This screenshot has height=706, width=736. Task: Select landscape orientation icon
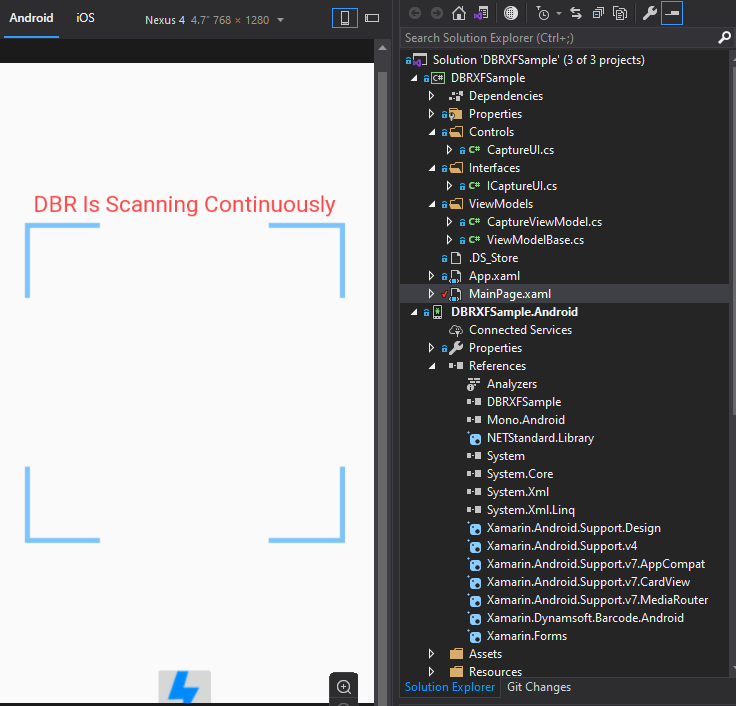coord(372,18)
